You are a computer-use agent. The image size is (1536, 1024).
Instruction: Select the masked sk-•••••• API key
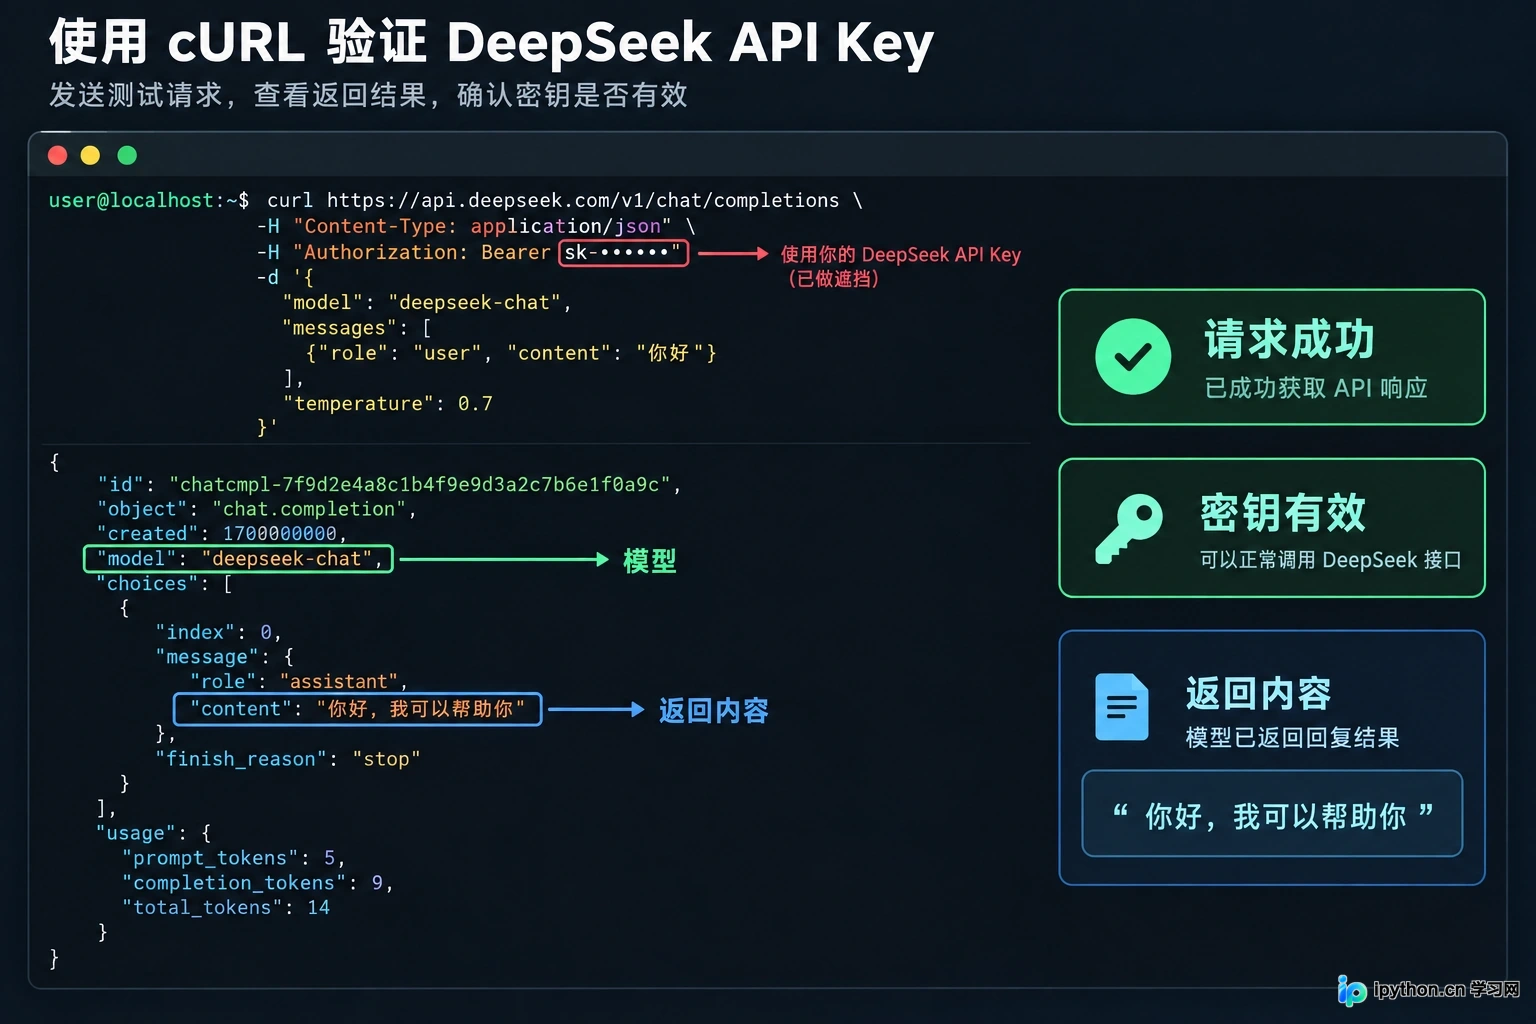coord(623,253)
